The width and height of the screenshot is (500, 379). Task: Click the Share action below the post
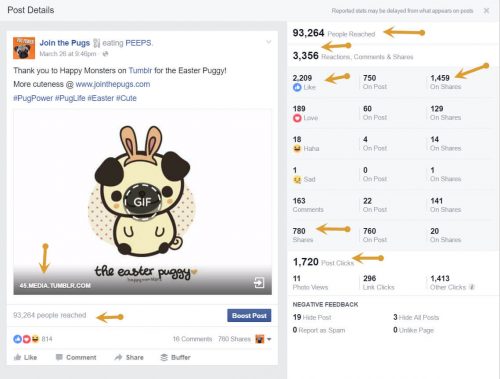[129, 357]
